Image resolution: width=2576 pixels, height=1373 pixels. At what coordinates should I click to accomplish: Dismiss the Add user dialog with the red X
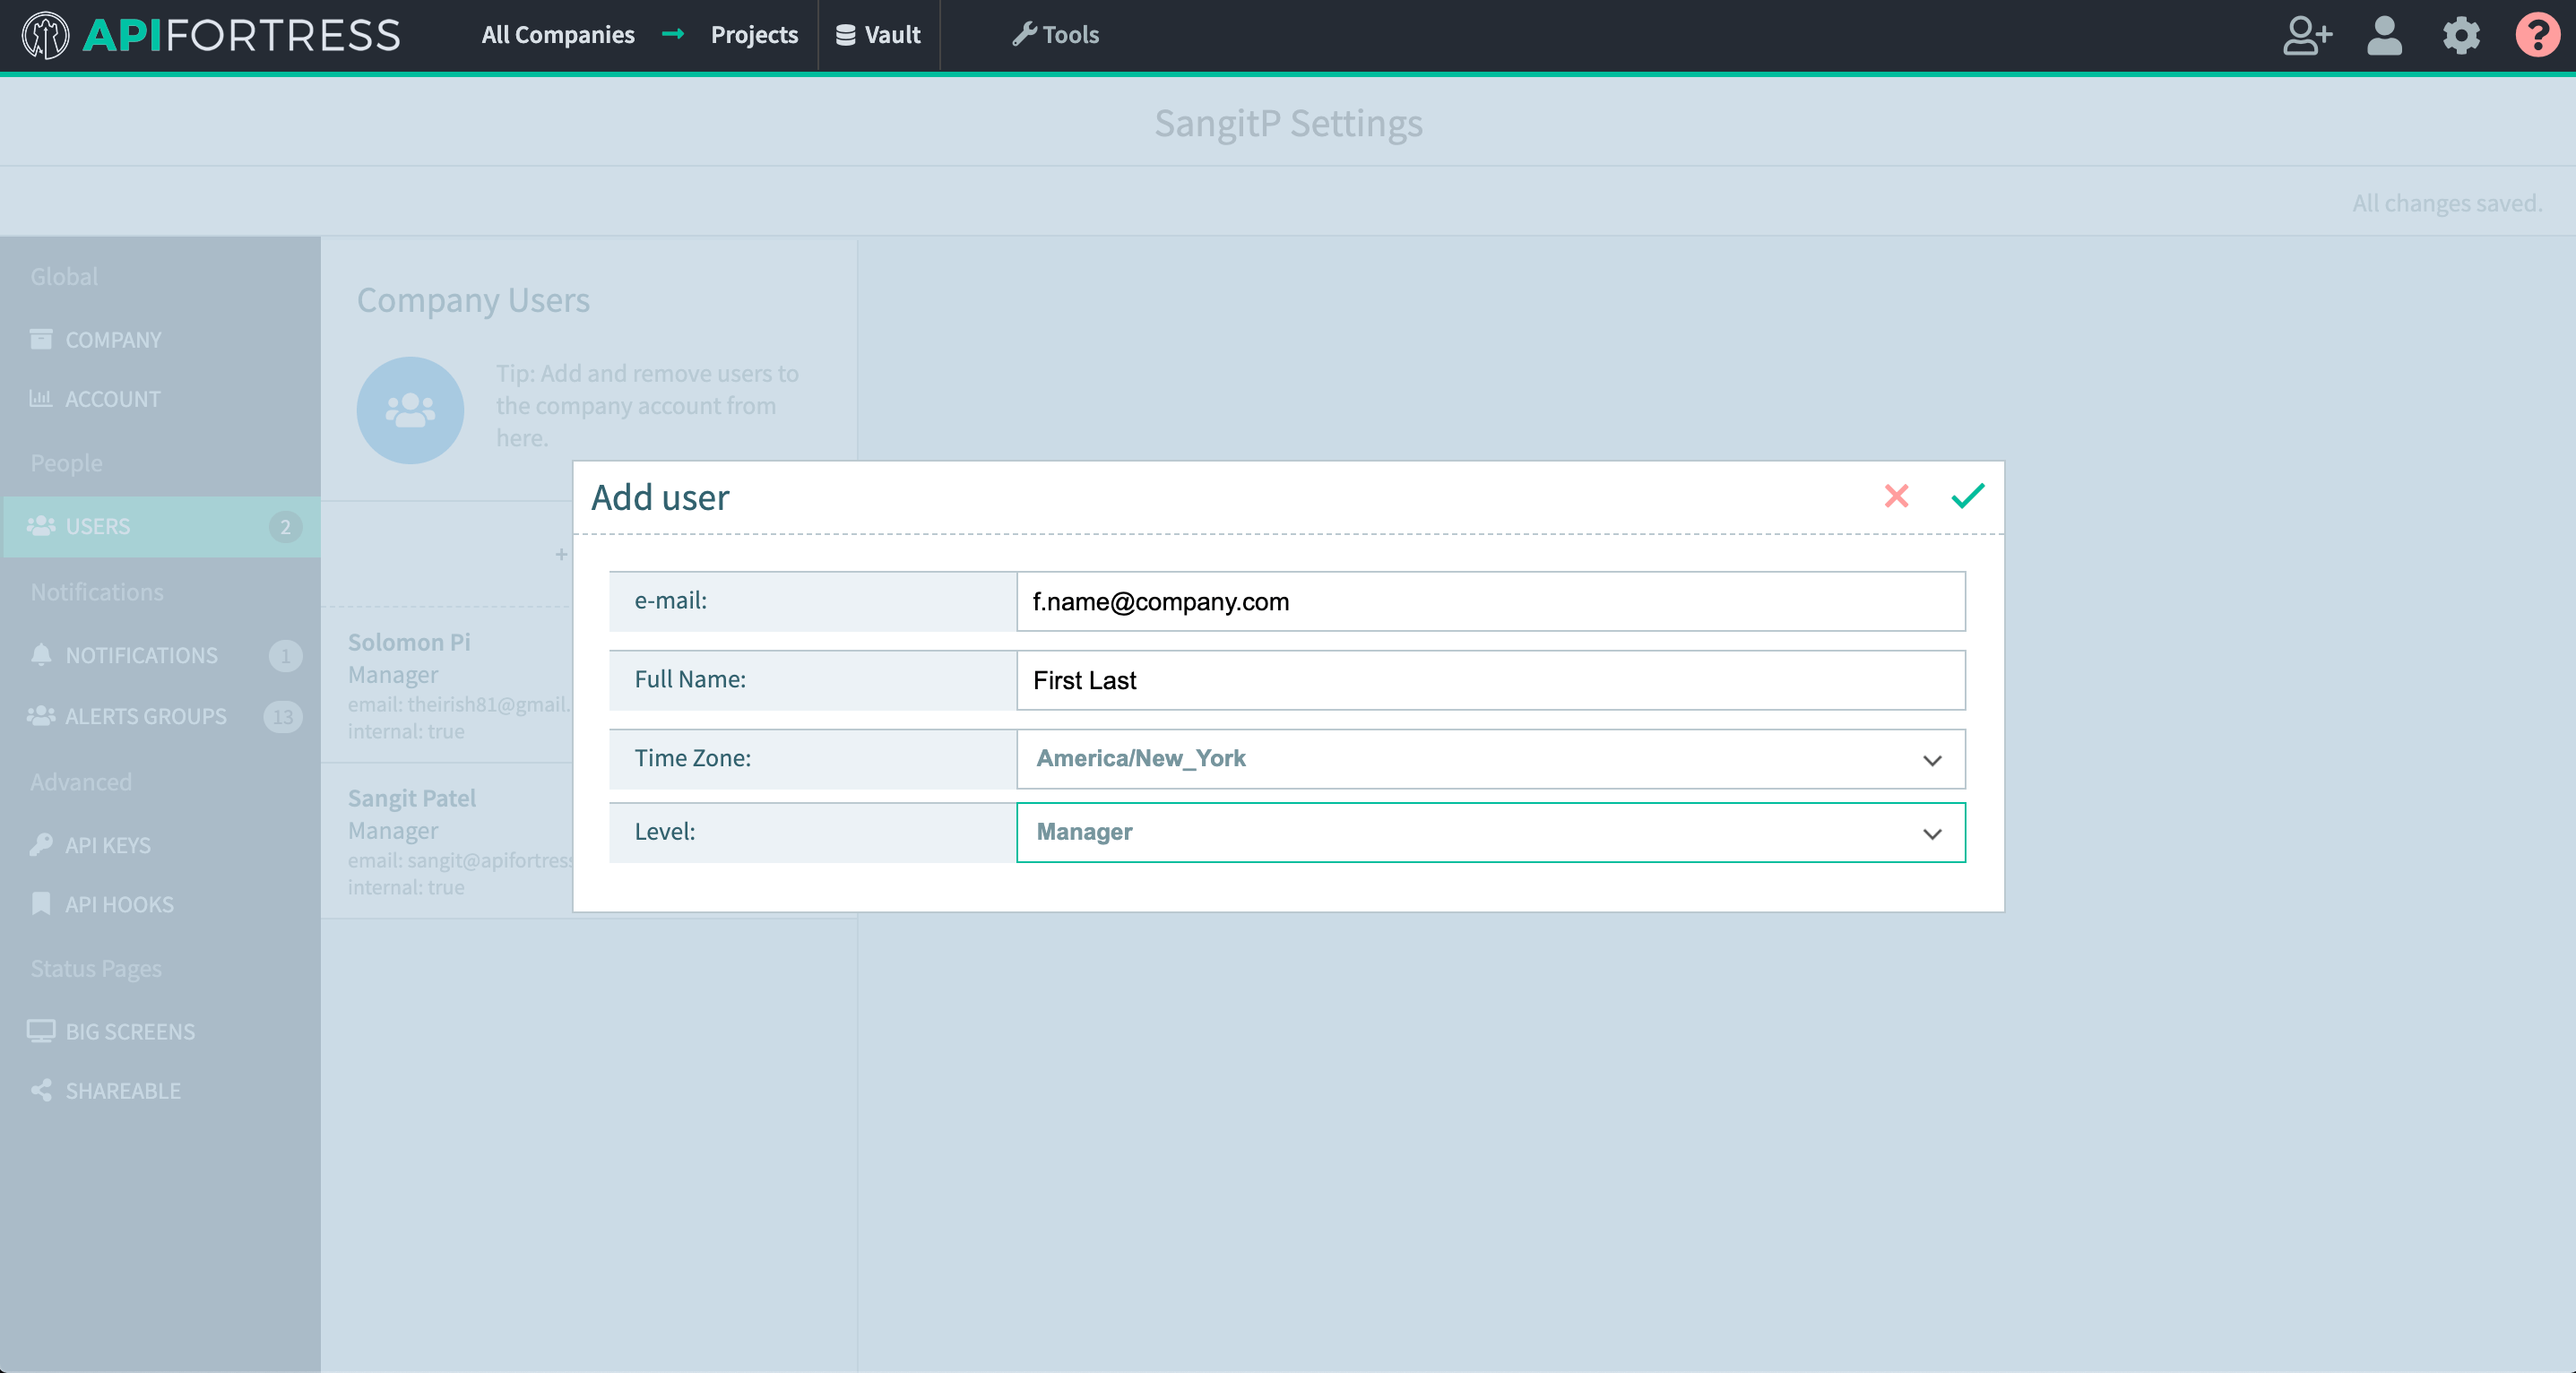1896,497
